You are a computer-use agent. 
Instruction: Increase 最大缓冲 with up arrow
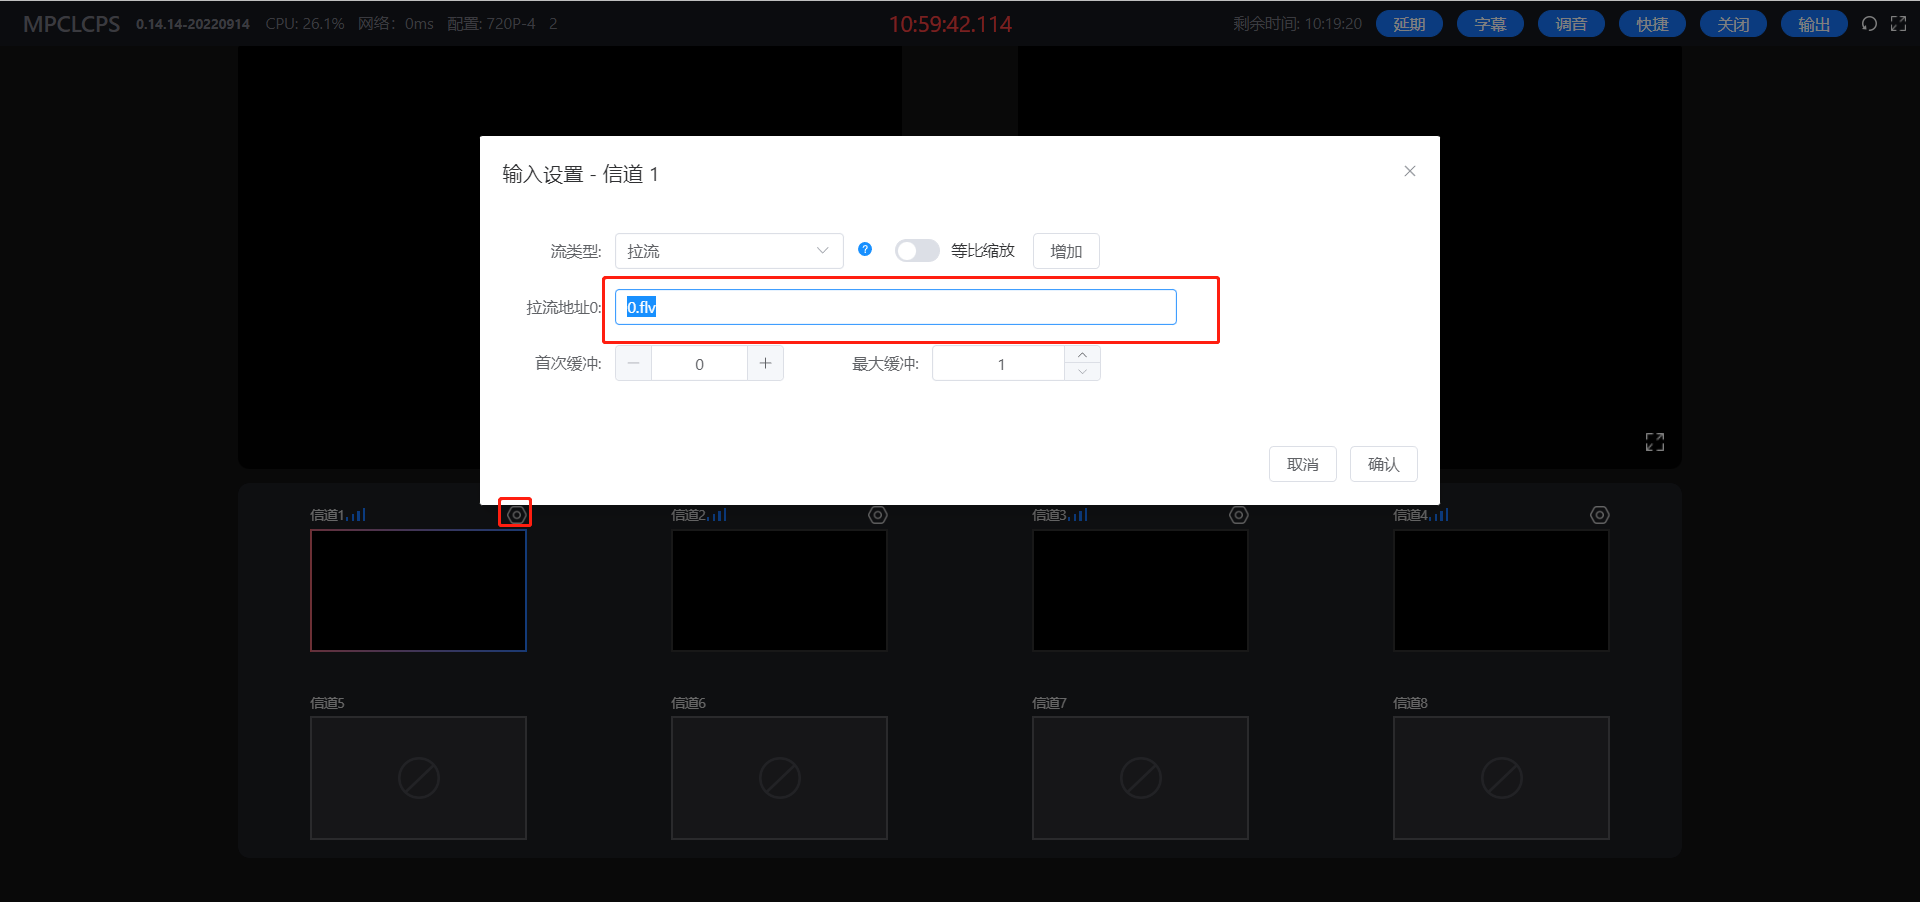coord(1082,355)
